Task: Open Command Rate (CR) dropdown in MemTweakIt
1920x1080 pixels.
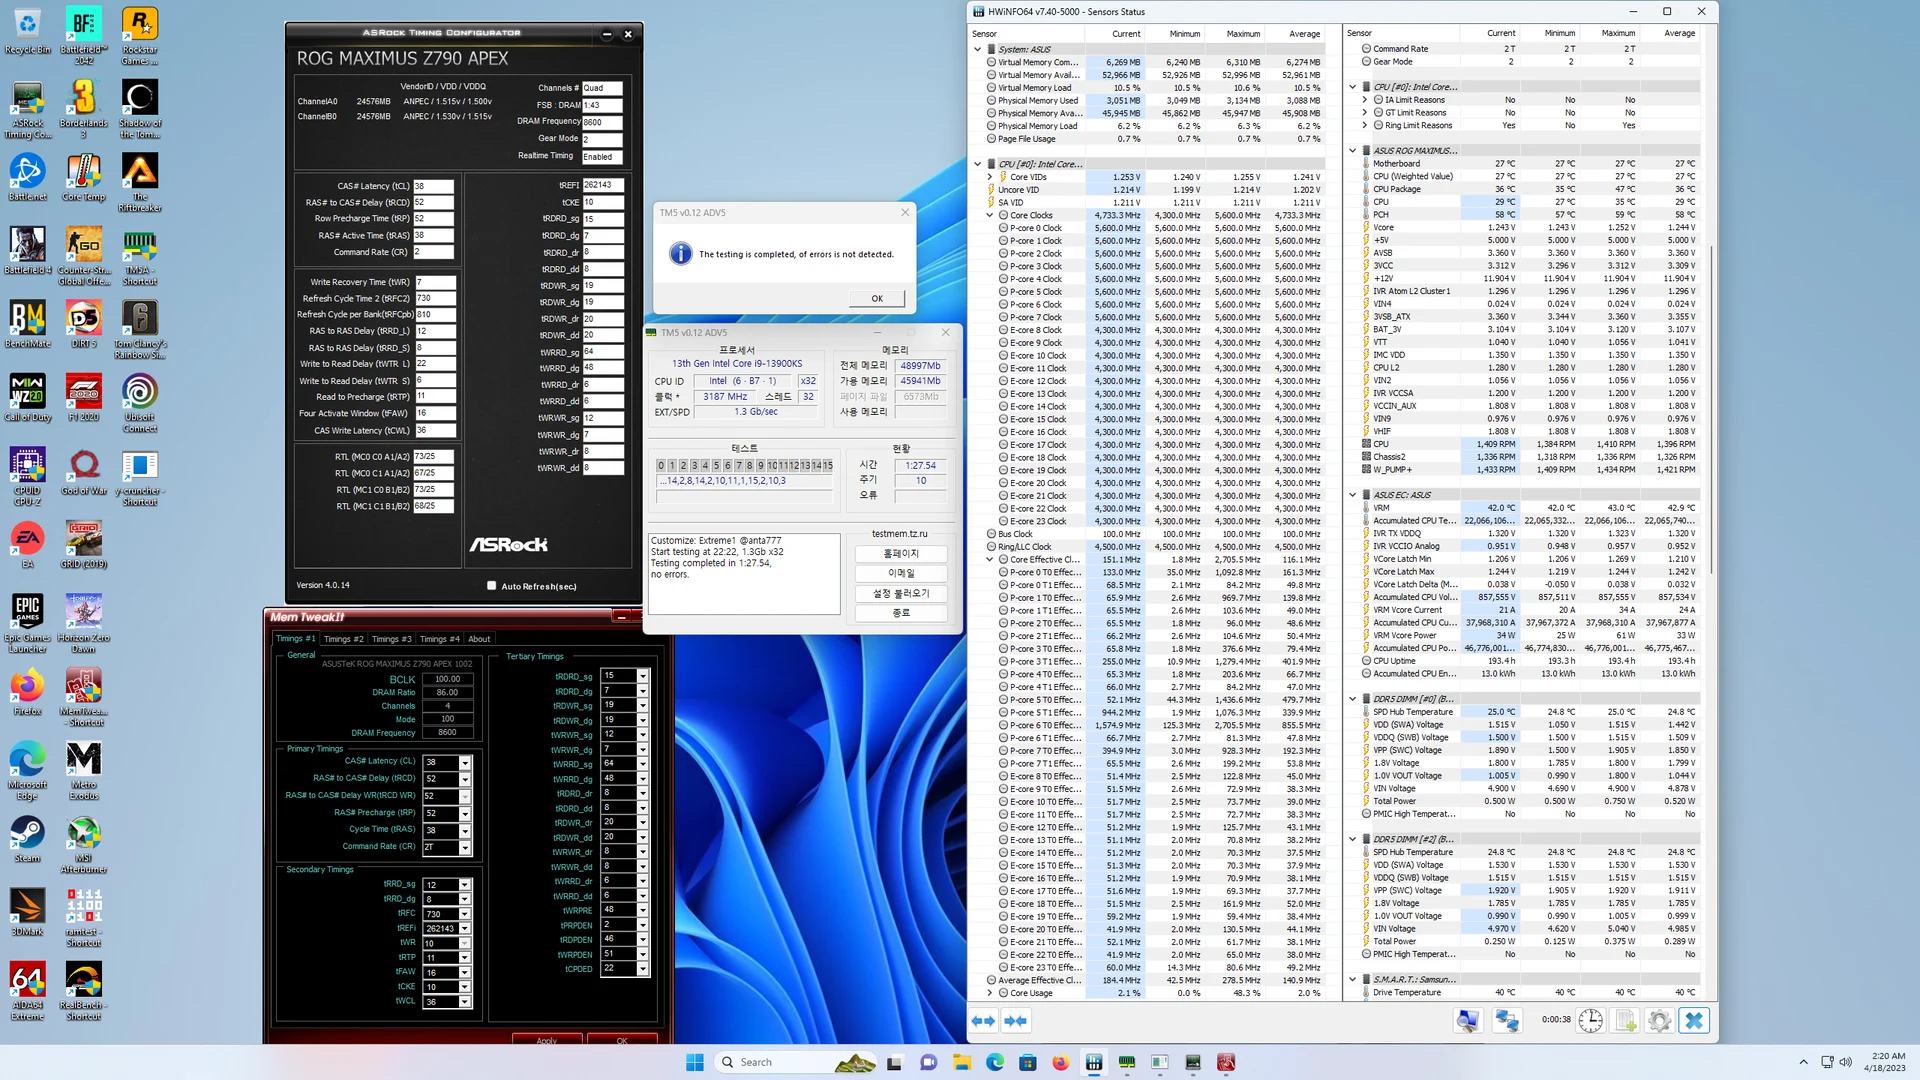Action: tap(464, 848)
